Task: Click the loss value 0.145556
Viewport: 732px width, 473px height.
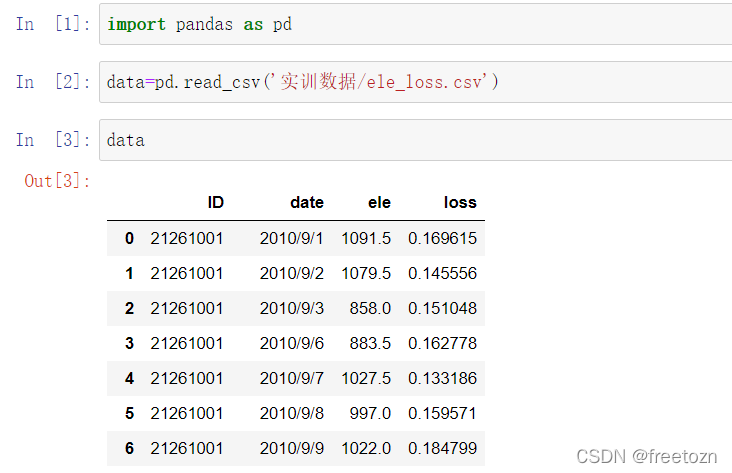Action: point(443,273)
